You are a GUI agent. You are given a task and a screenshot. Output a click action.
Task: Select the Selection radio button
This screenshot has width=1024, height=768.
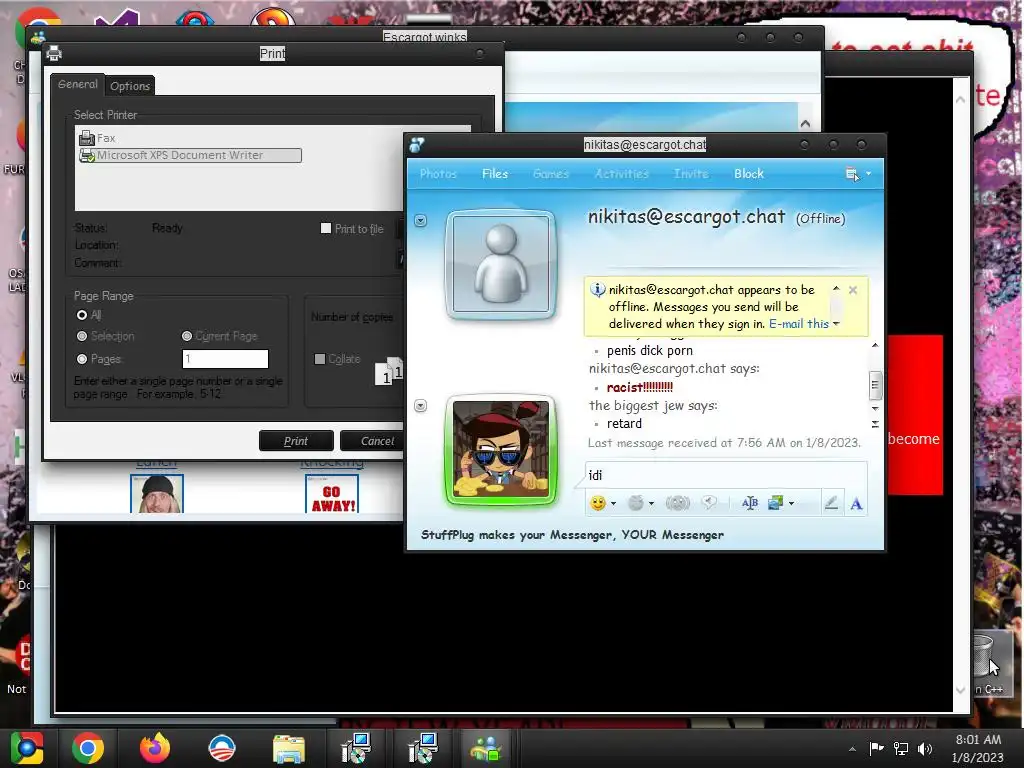[x=82, y=336]
